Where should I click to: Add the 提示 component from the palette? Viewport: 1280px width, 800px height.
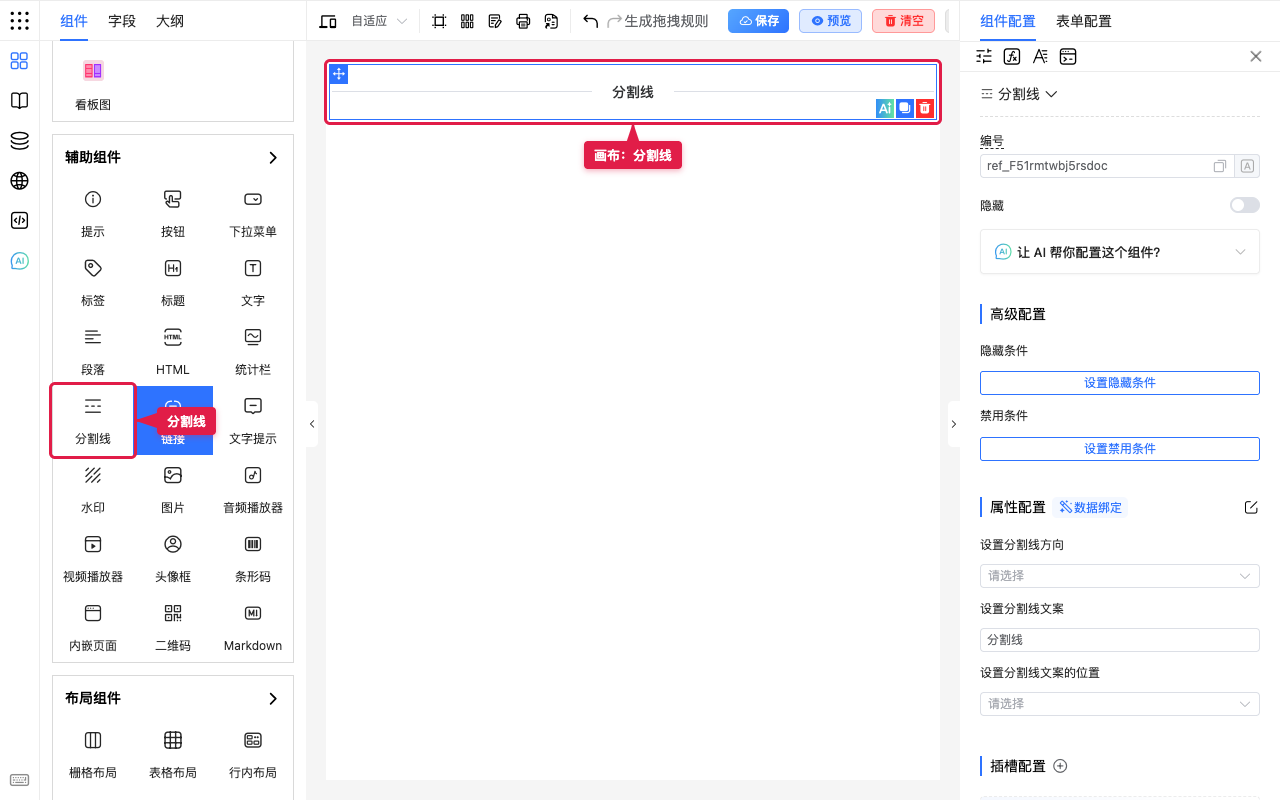[93, 212]
